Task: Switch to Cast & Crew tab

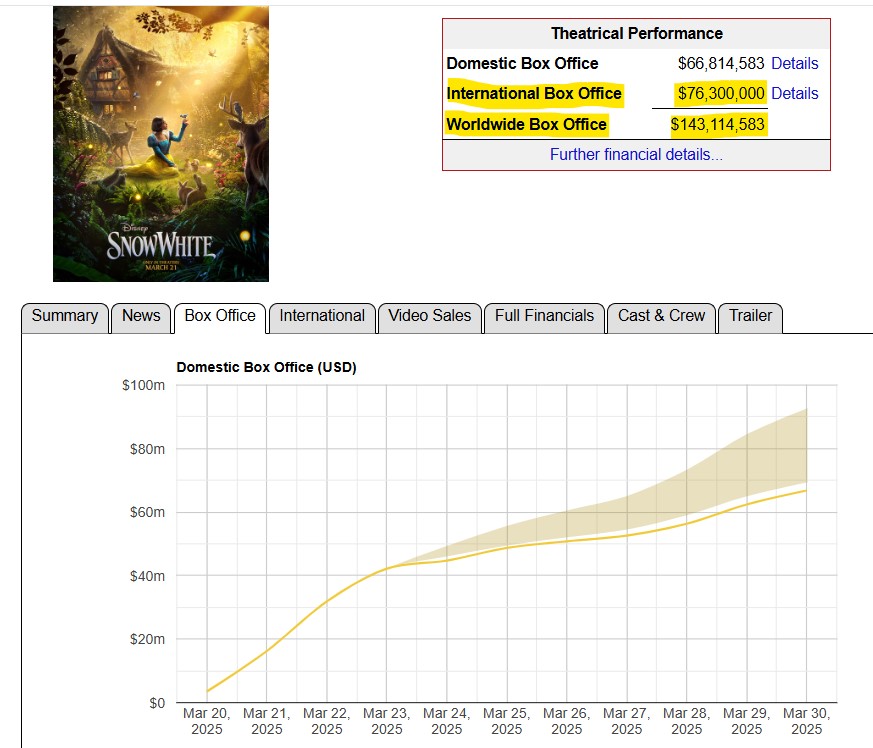Action: pyautogui.click(x=661, y=316)
